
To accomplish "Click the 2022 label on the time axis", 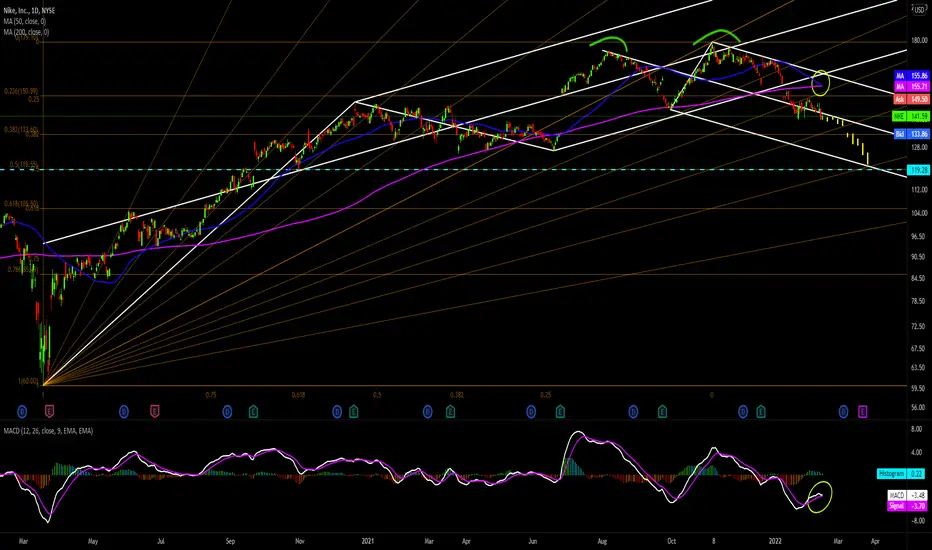I will pyautogui.click(x=775, y=542).
